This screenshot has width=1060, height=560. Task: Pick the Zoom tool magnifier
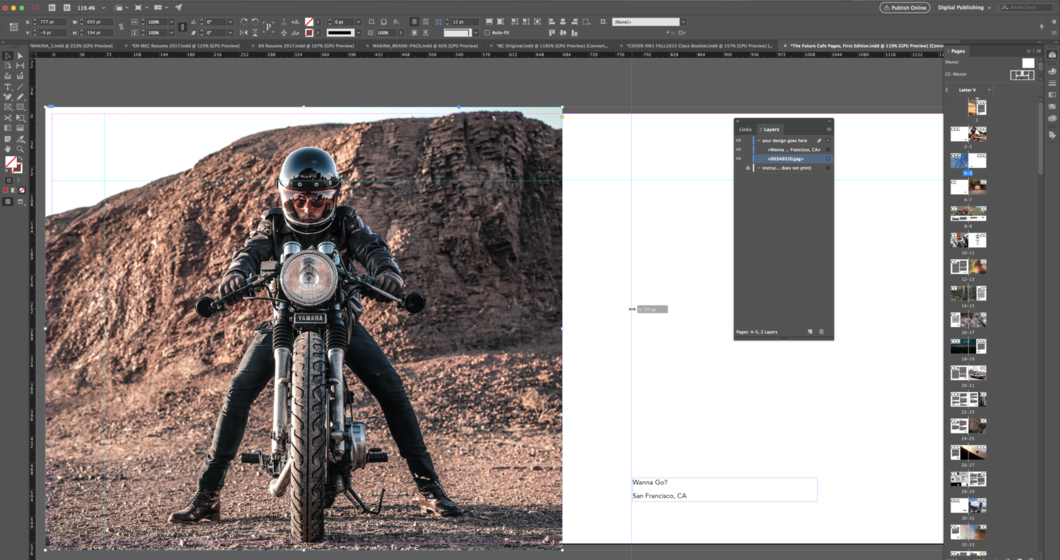tap(20, 149)
